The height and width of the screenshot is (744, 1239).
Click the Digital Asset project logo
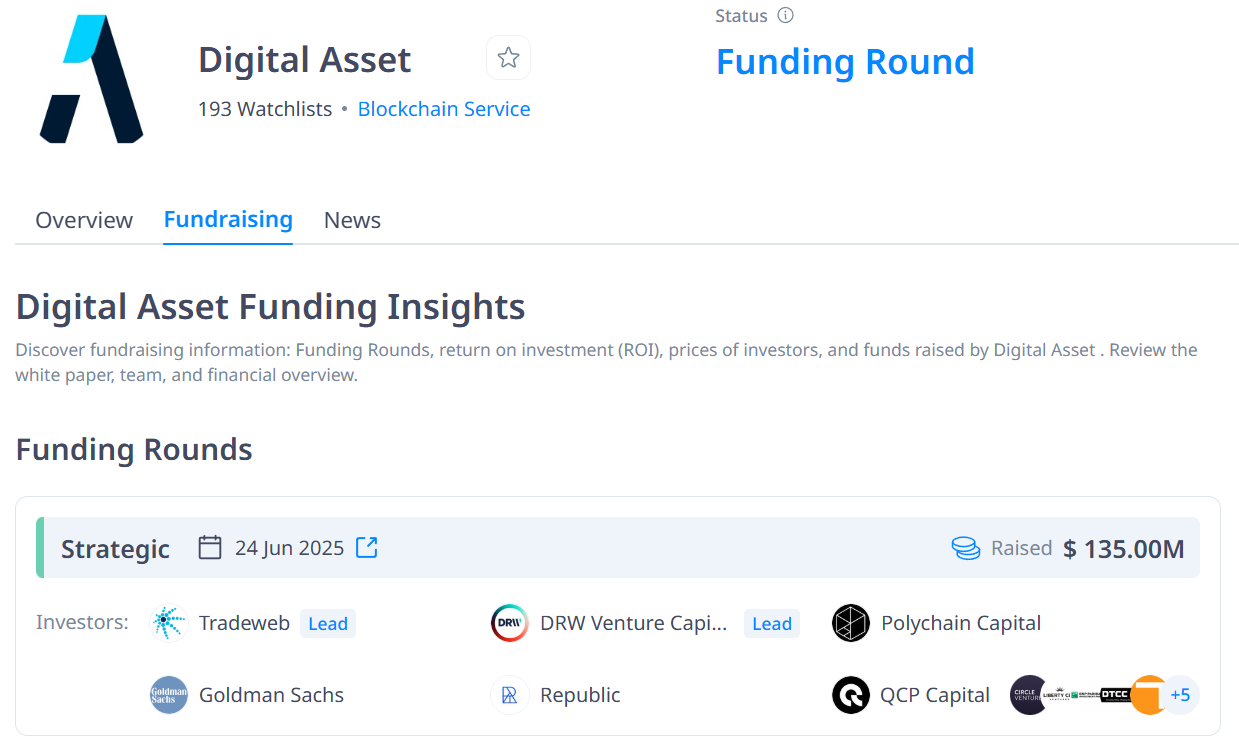click(x=91, y=79)
